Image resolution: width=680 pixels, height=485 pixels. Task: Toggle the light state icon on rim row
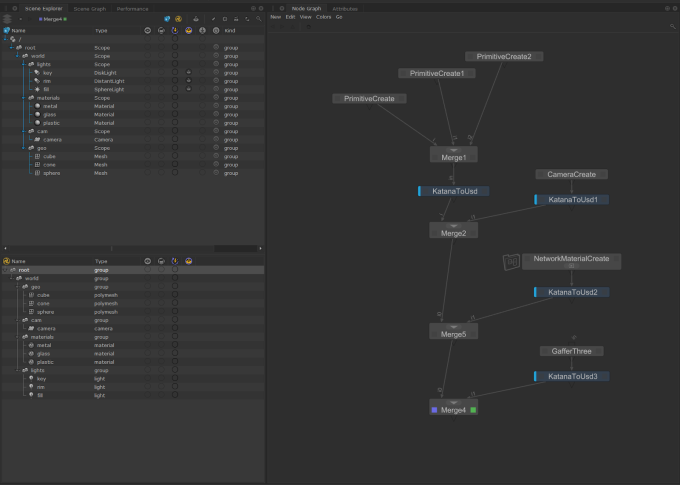click(188, 81)
